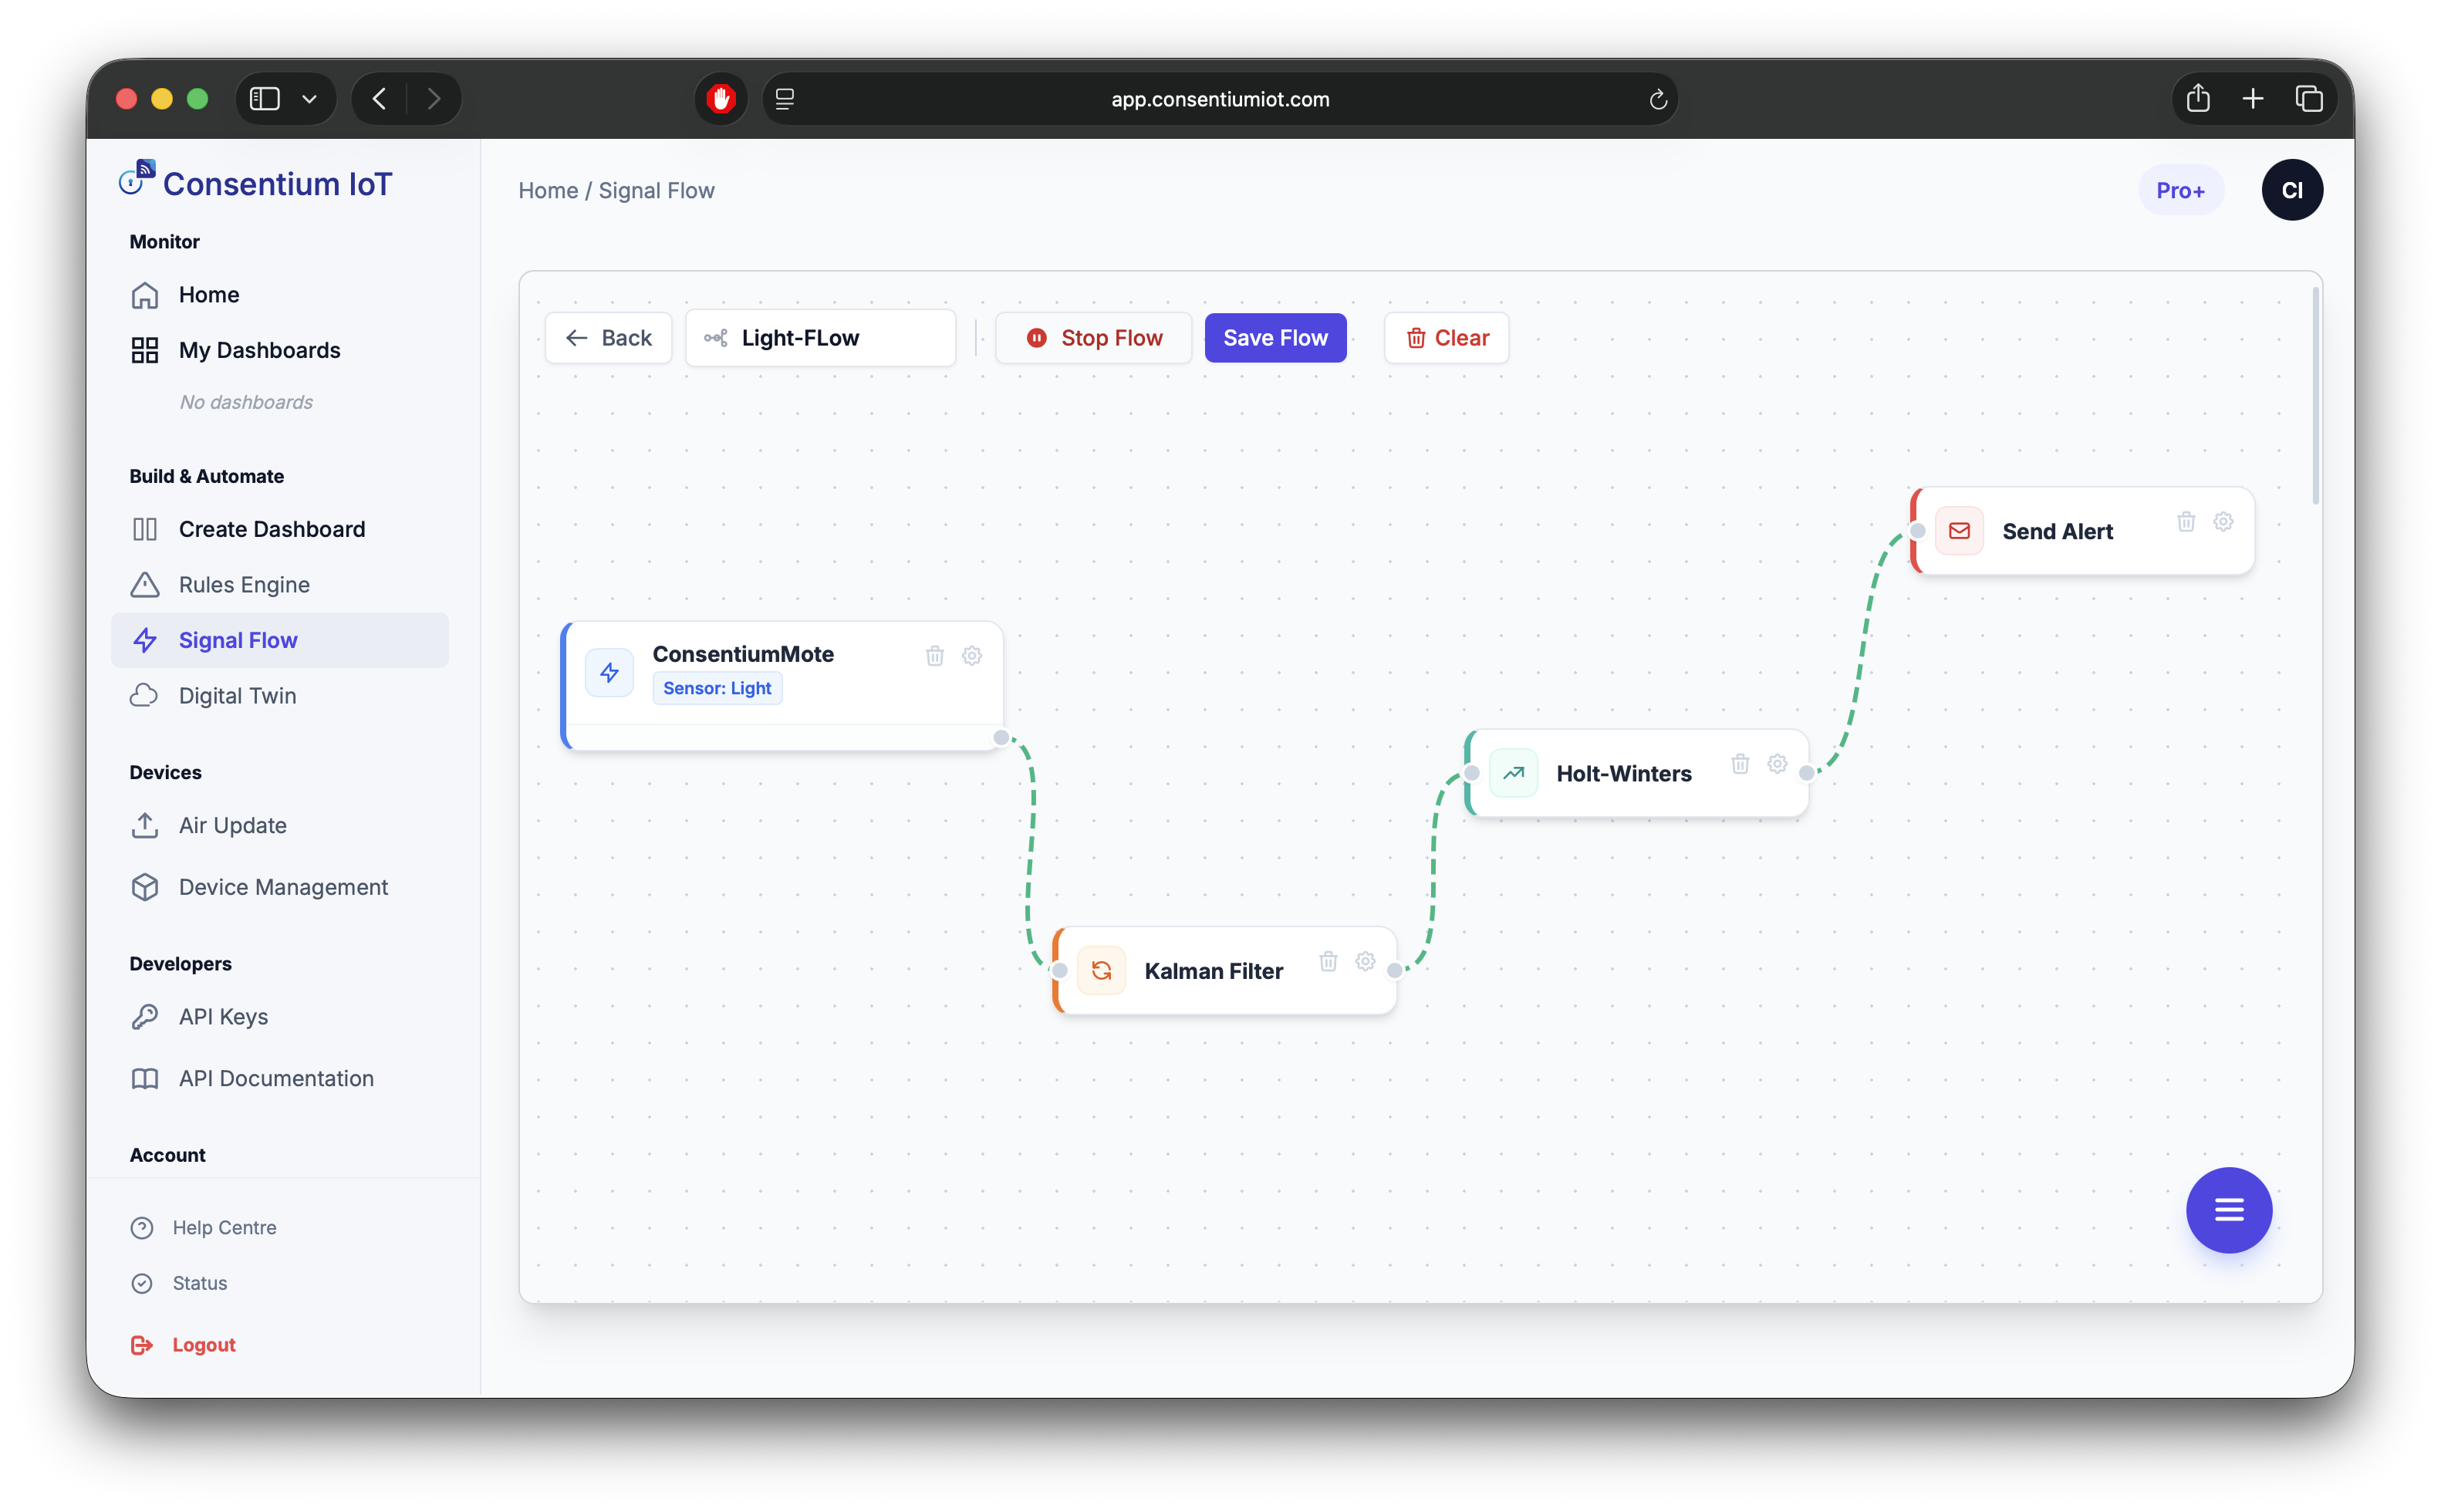Click the Light-FLow name field

(820, 338)
